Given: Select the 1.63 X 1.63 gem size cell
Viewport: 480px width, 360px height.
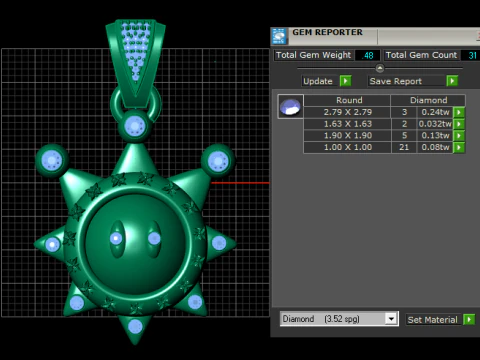Looking at the screenshot, I should [x=348, y=124].
